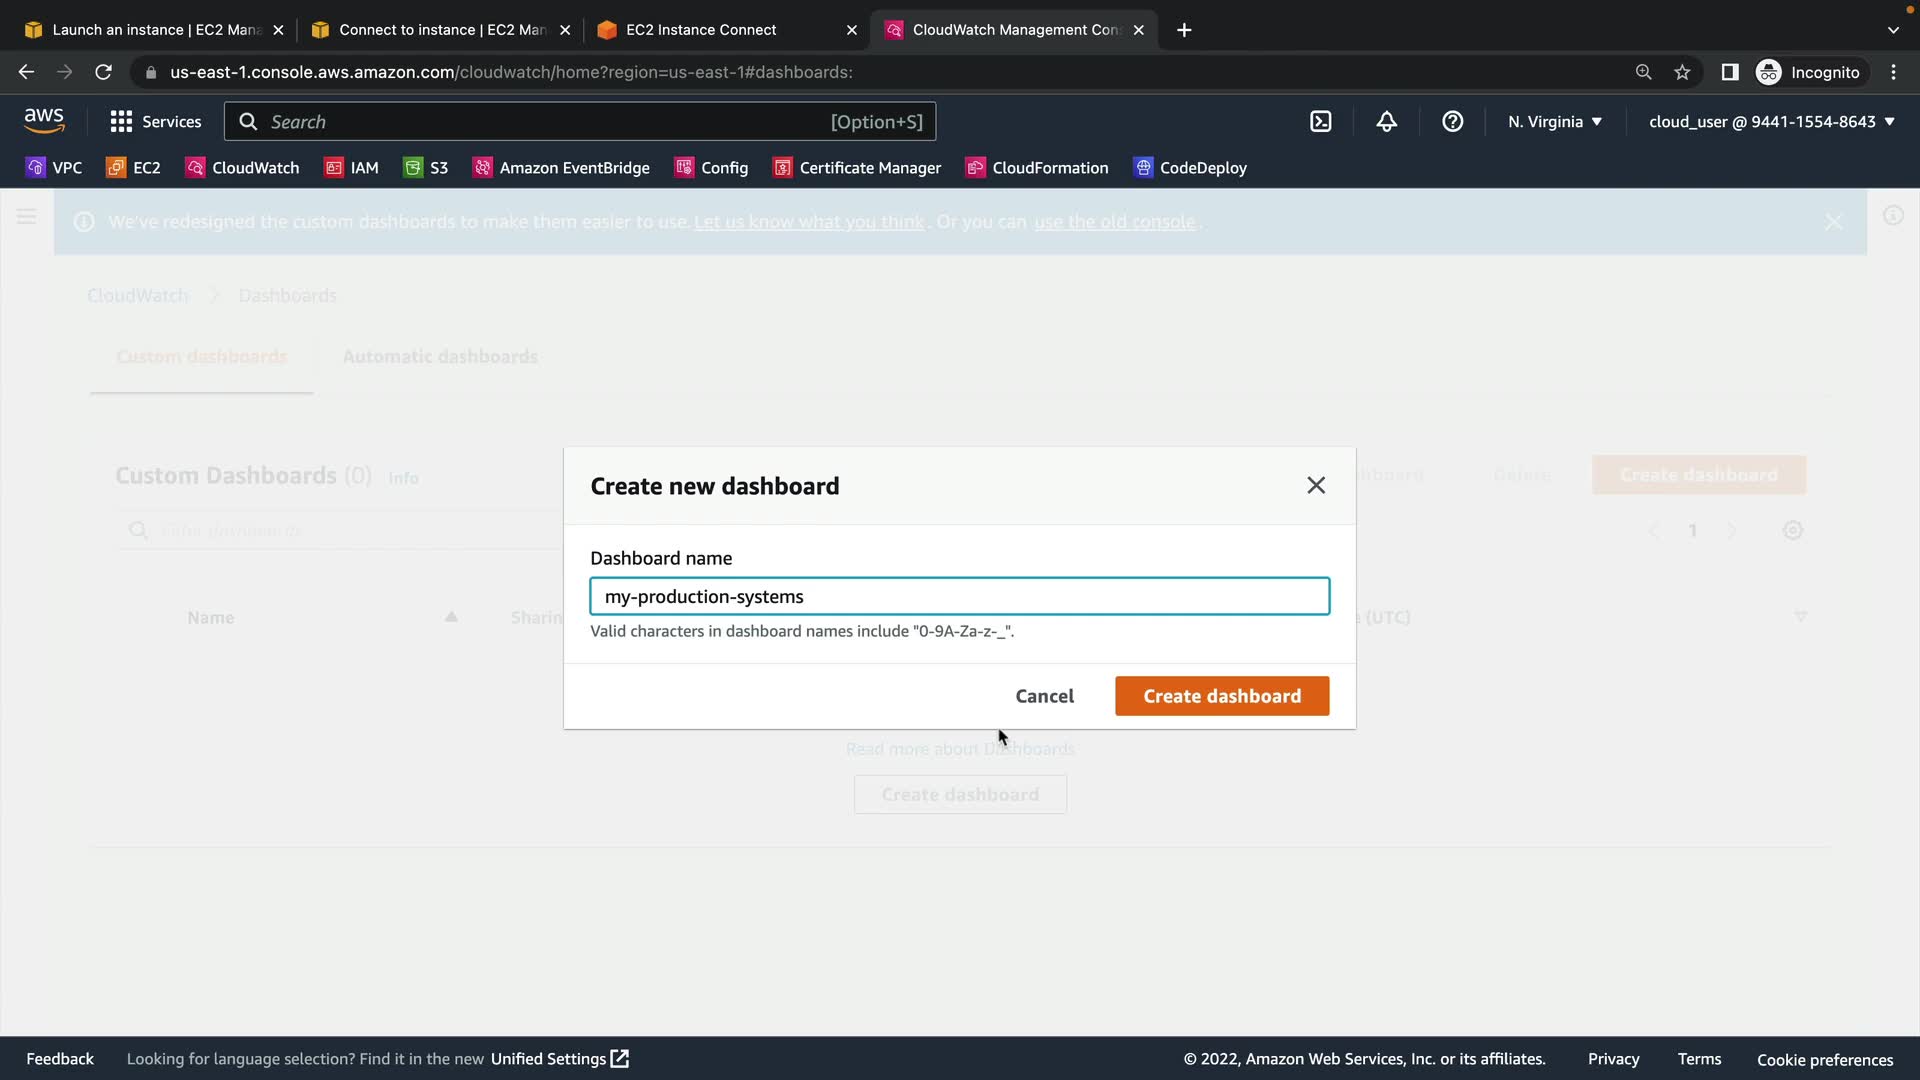Viewport: 1920px width, 1080px height.
Task: Click the Dashboard name input field
Action: coord(958,597)
